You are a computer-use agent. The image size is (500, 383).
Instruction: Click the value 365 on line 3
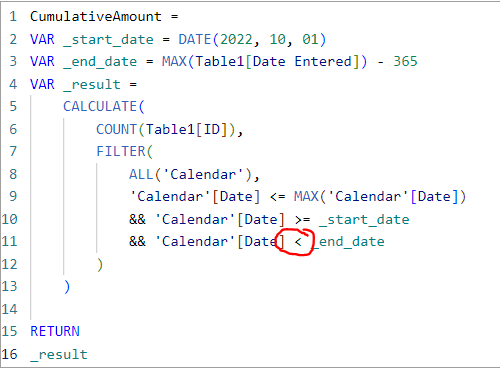coord(405,61)
